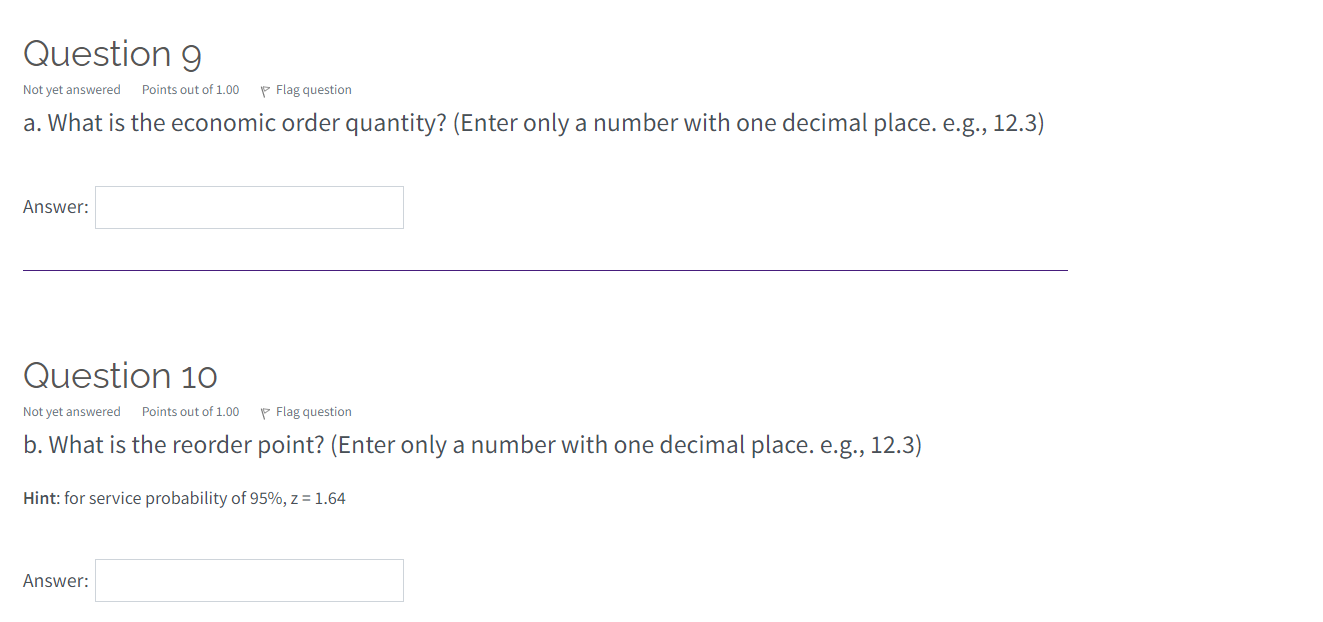The width and height of the screenshot is (1323, 622).
Task: Click the Hint text about z = 1.64
Action: [x=184, y=497]
